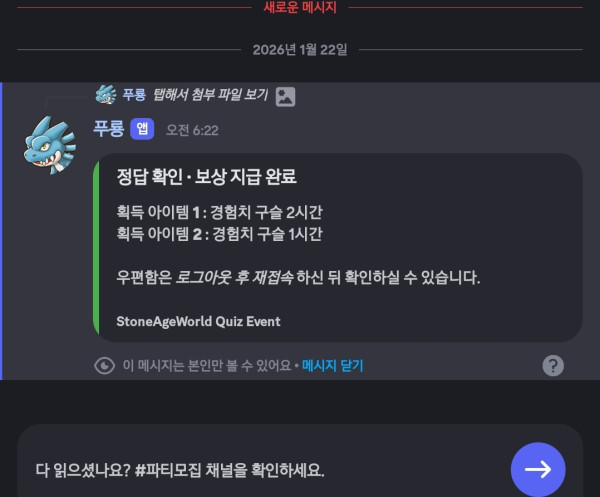Click the 이 메시지는 본인만 볼 수 있어요 notice
Image resolution: width=600 pixels, height=497 pixels.
click(207, 366)
